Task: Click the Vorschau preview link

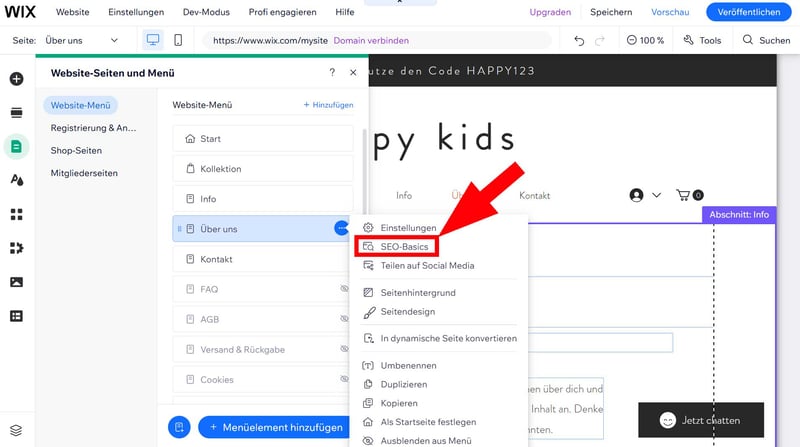Action: [670, 12]
